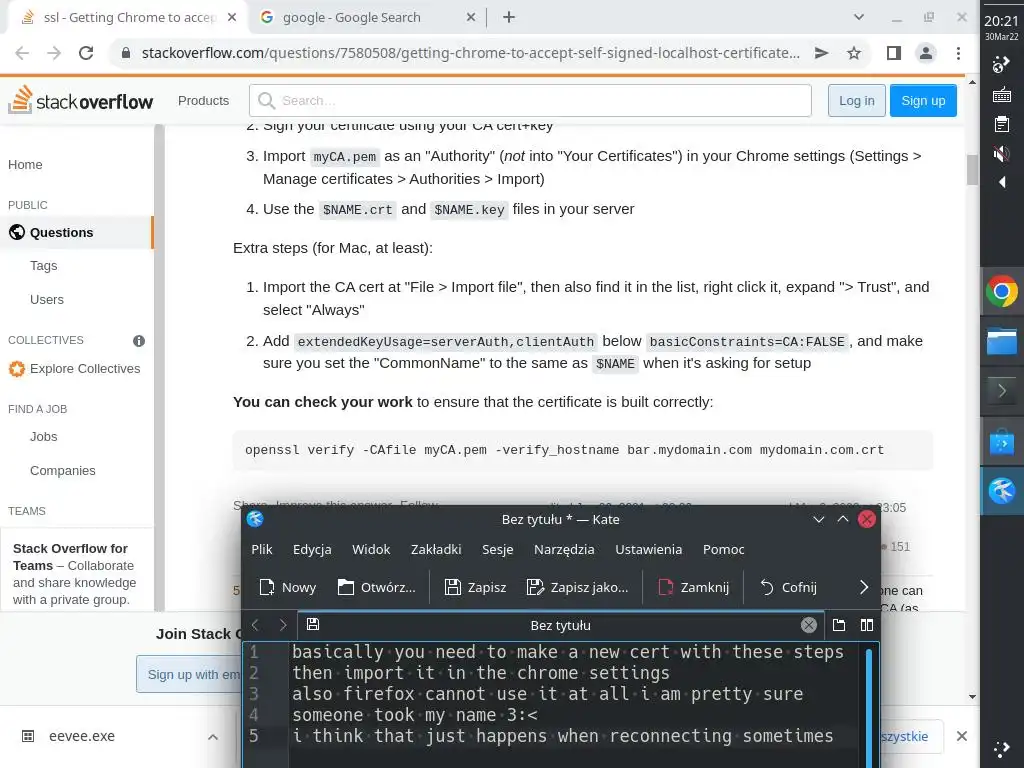Image resolution: width=1024 pixels, height=768 pixels.
Task: Open Chrome profile avatar
Action: [x=926, y=53]
